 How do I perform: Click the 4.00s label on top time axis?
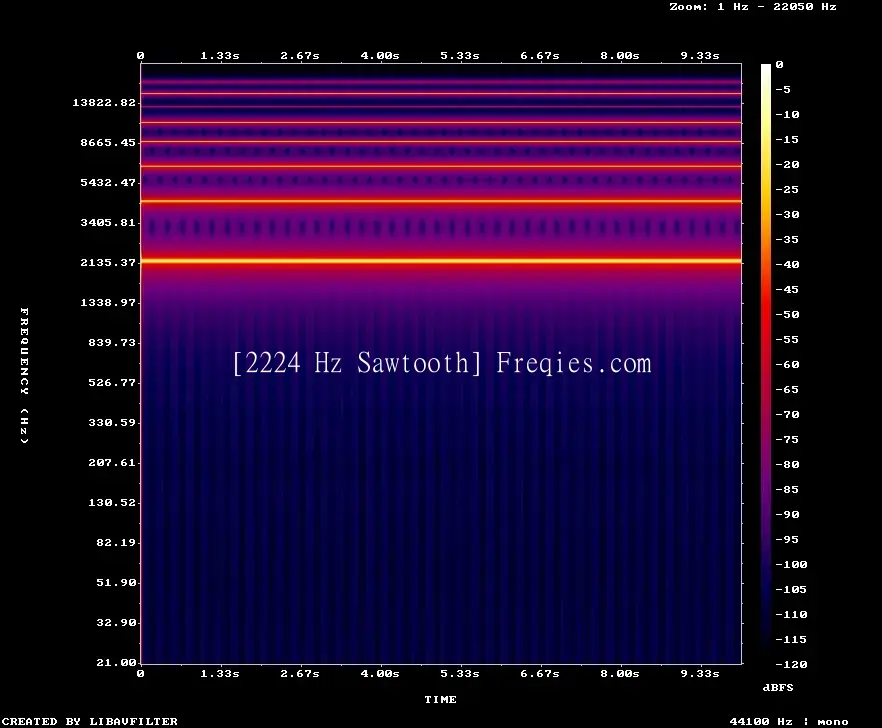(380, 56)
